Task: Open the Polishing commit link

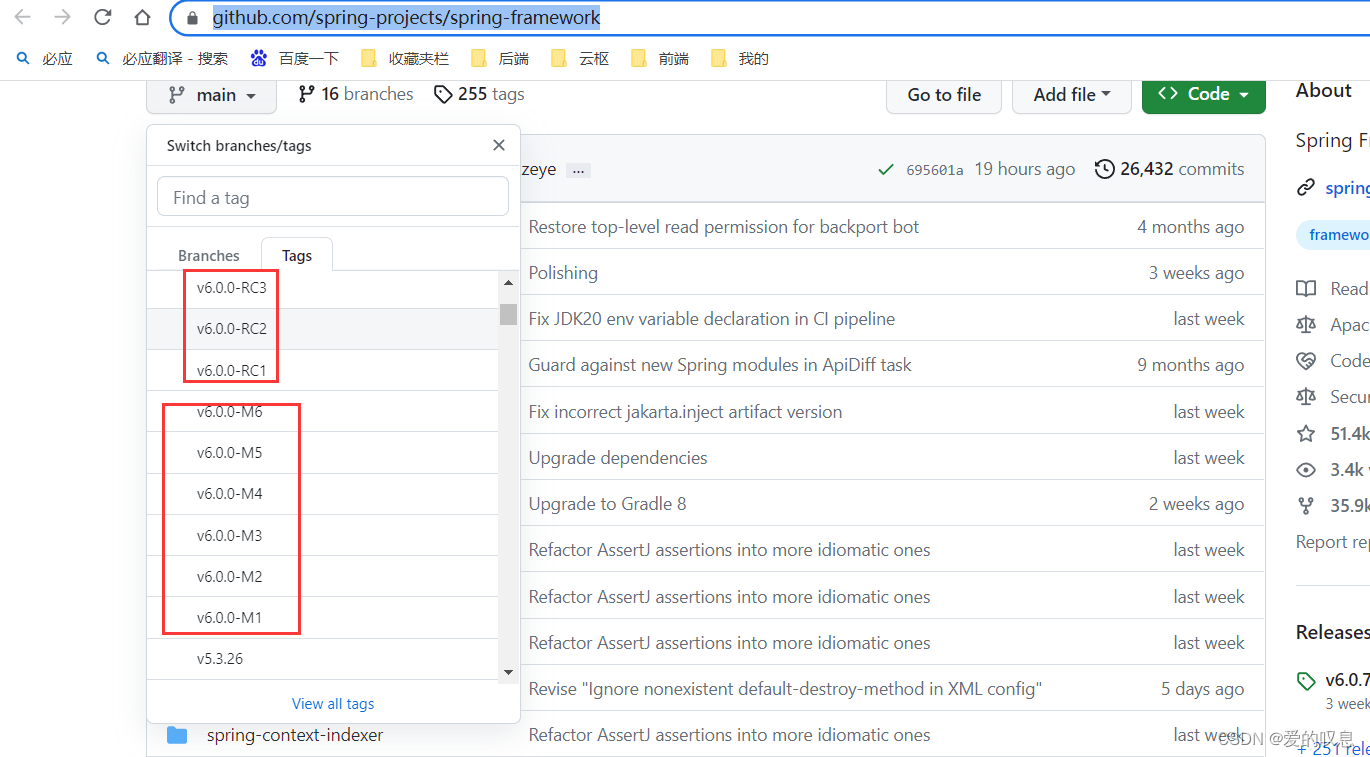Action: (x=563, y=273)
